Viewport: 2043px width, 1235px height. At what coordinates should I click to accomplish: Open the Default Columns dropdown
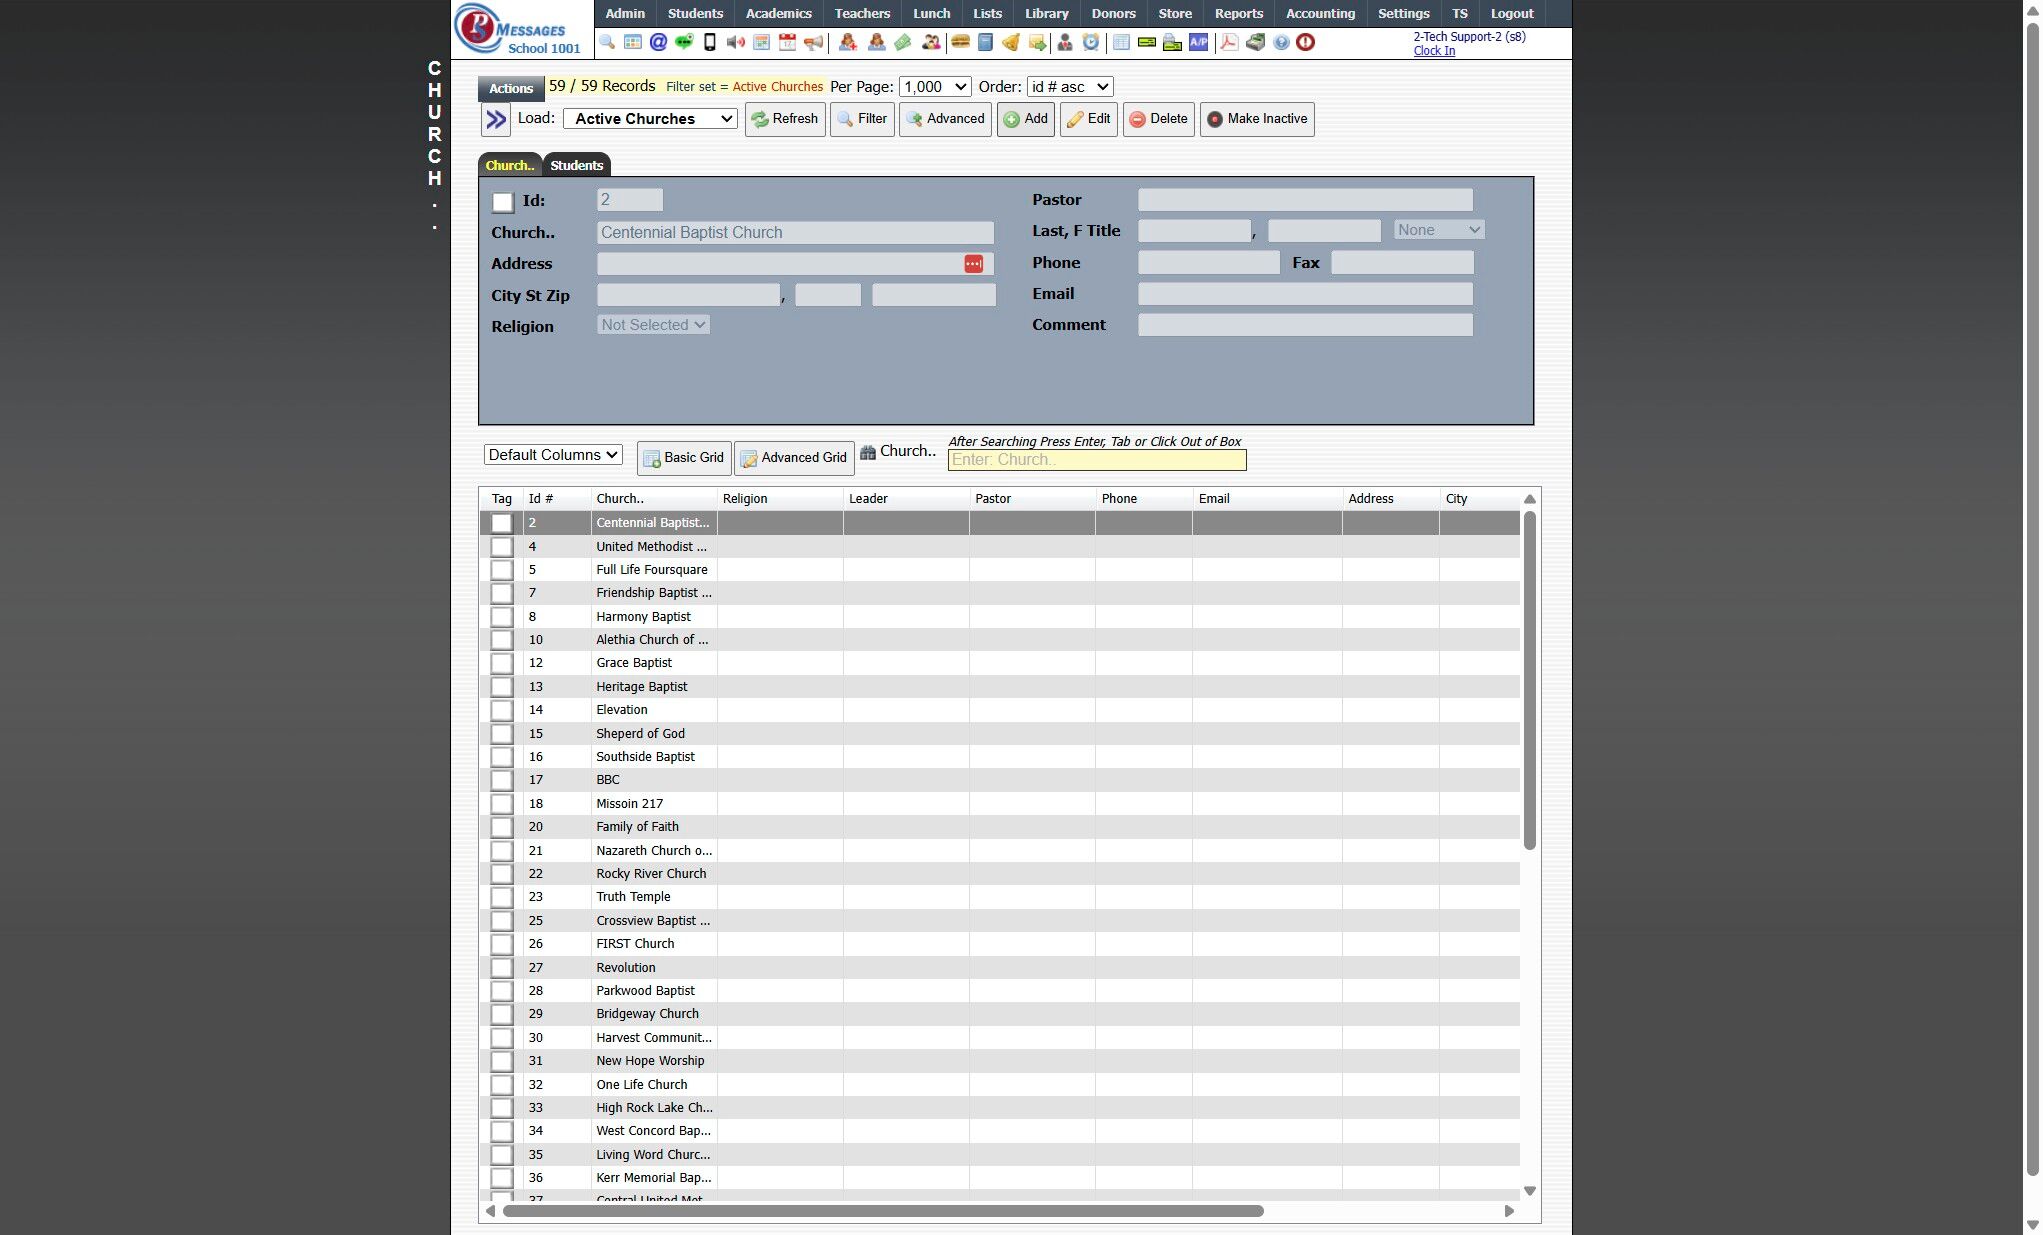point(553,455)
